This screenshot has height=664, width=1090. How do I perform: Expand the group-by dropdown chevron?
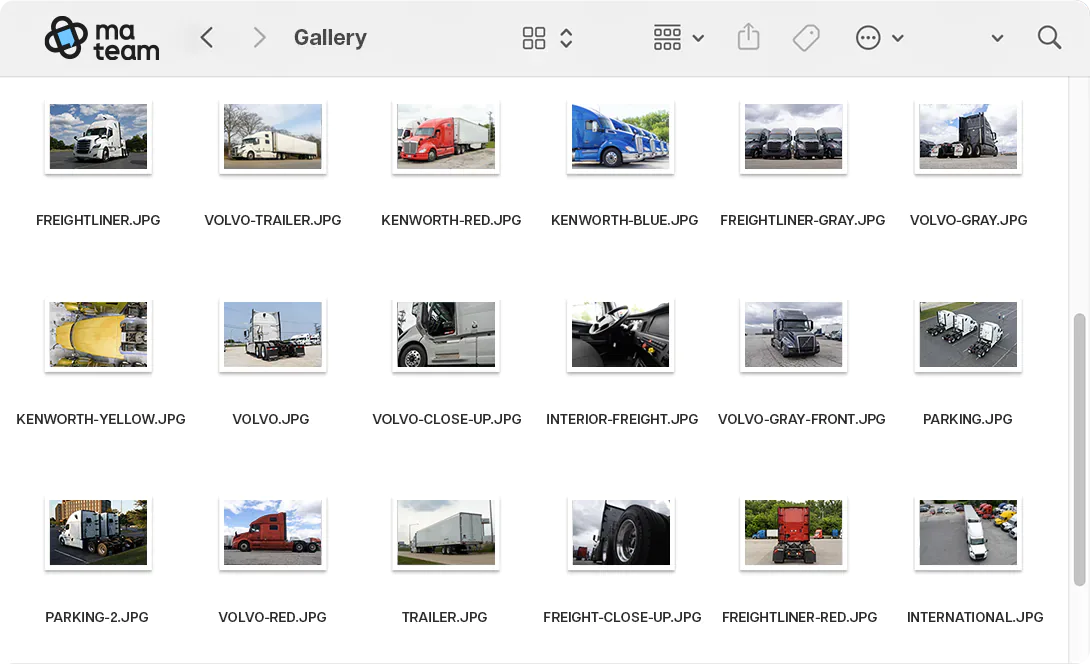698,39
